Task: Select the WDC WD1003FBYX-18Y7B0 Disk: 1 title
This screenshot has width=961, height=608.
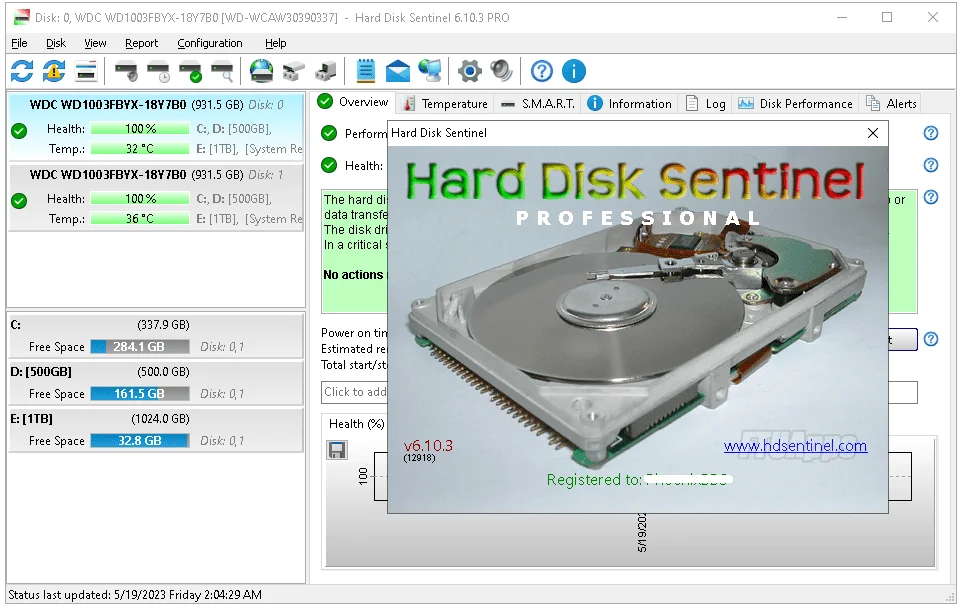Action: (x=156, y=175)
